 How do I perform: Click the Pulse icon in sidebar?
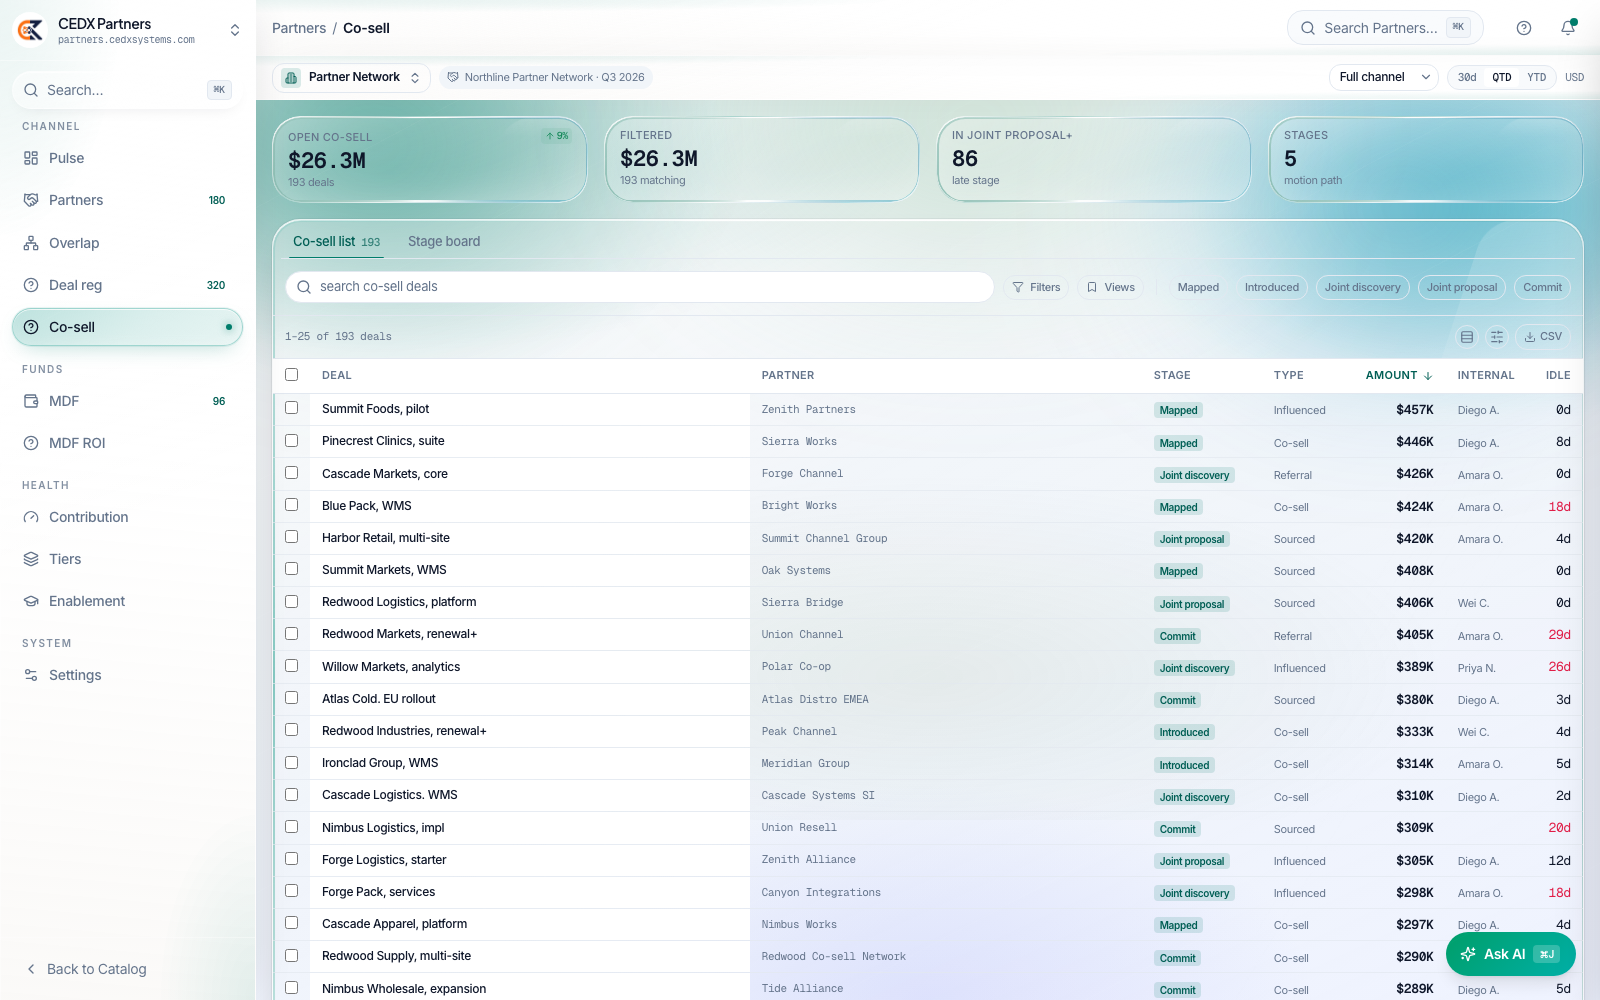(31, 158)
